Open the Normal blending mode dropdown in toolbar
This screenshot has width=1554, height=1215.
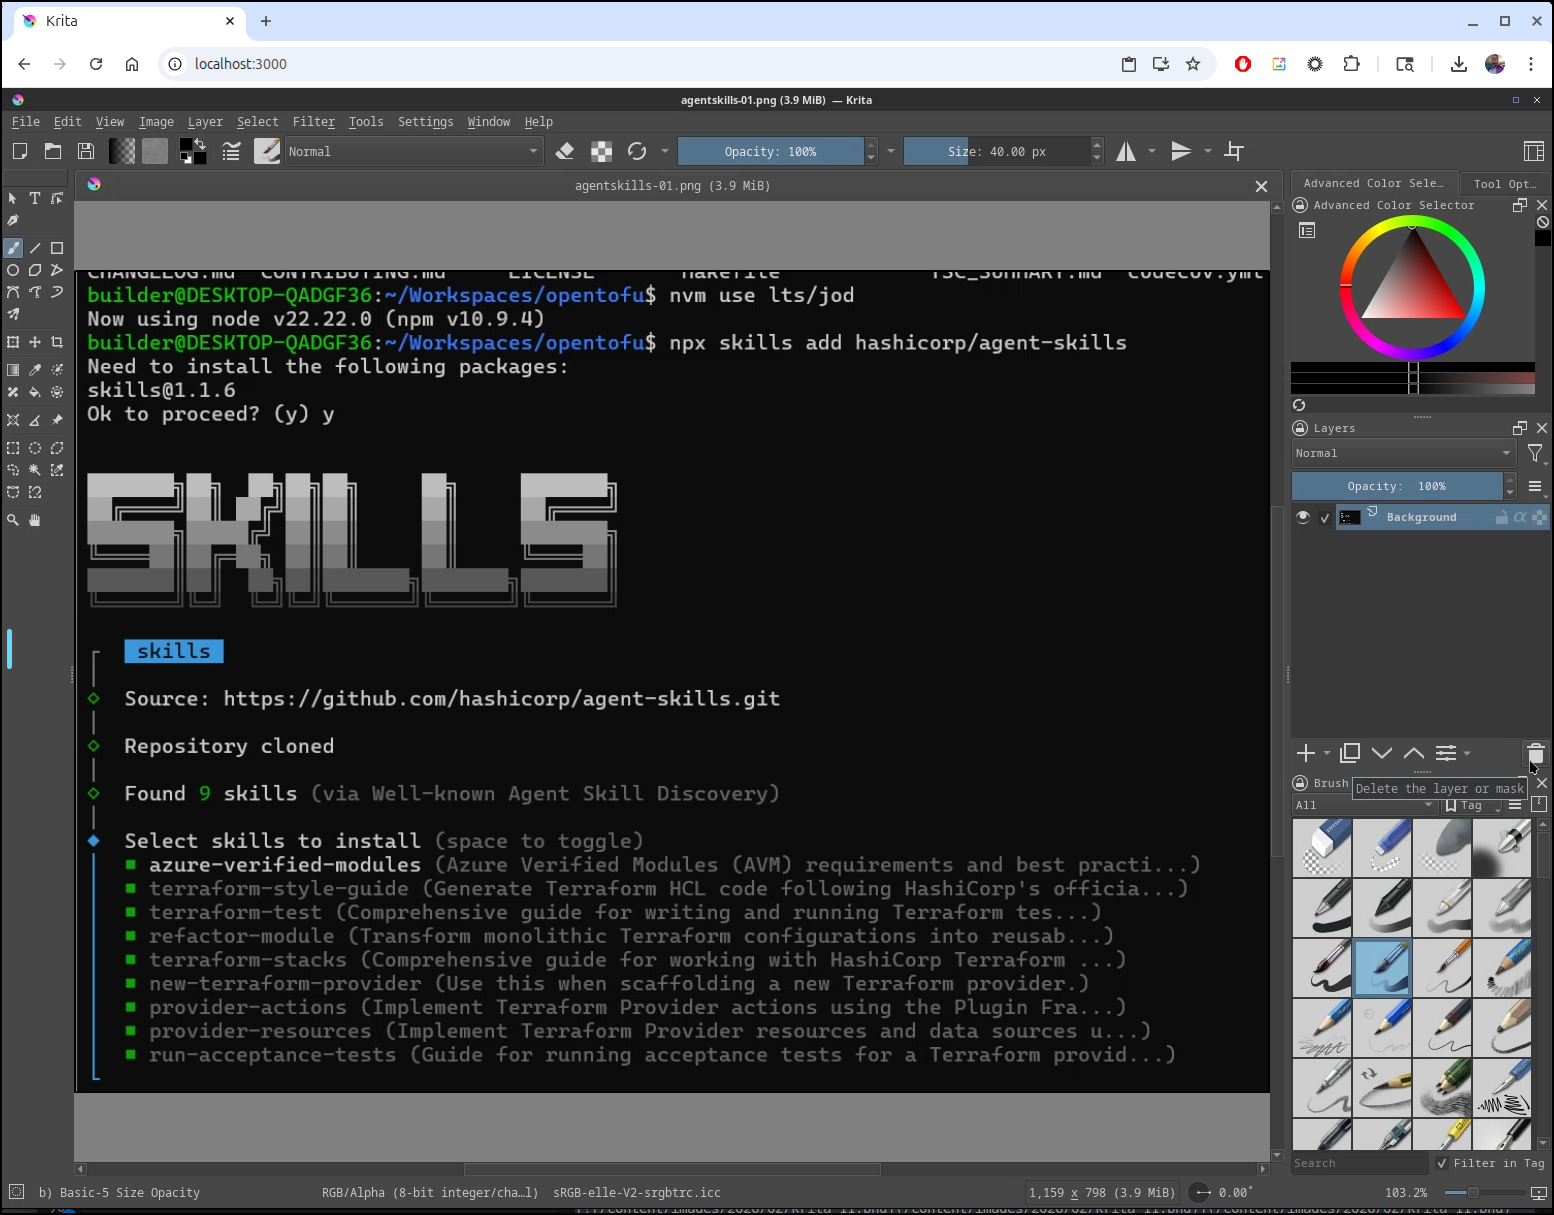[413, 151]
